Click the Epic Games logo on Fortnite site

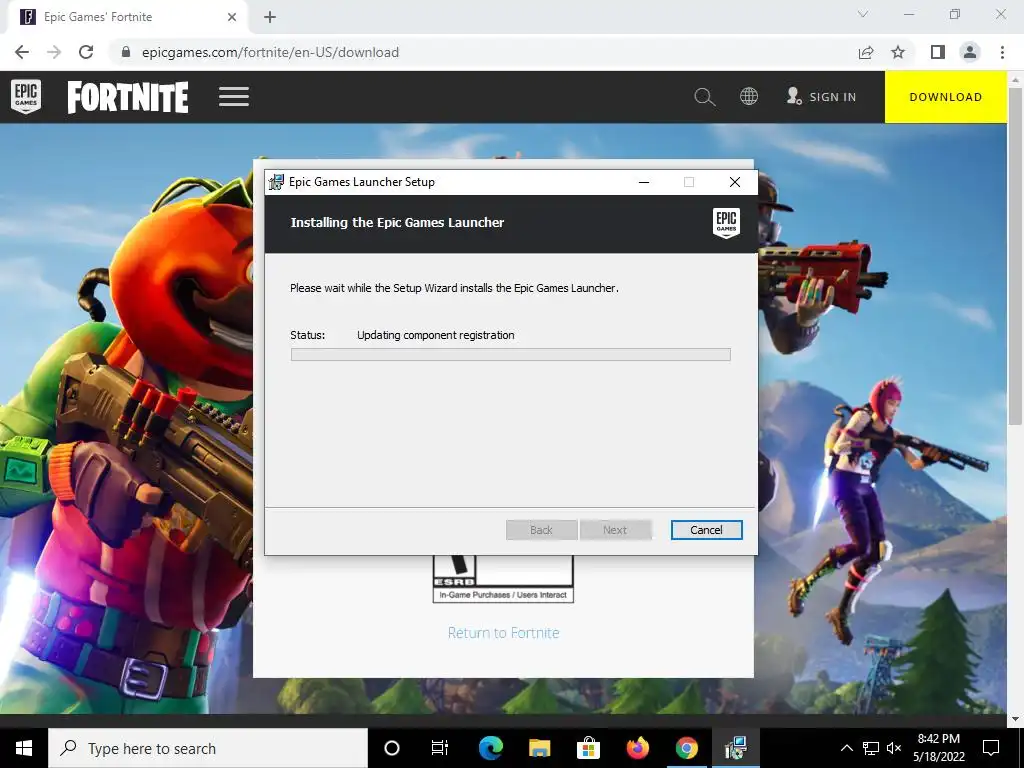pos(26,97)
